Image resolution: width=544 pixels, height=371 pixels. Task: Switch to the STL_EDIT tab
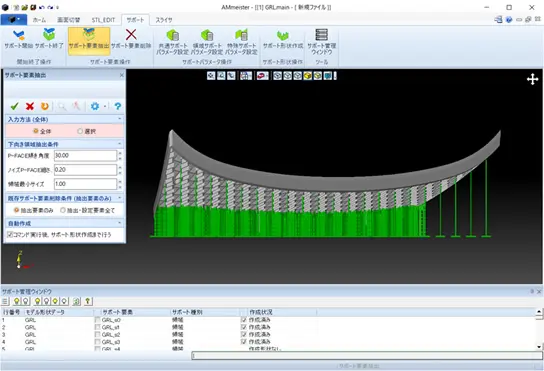103,20
